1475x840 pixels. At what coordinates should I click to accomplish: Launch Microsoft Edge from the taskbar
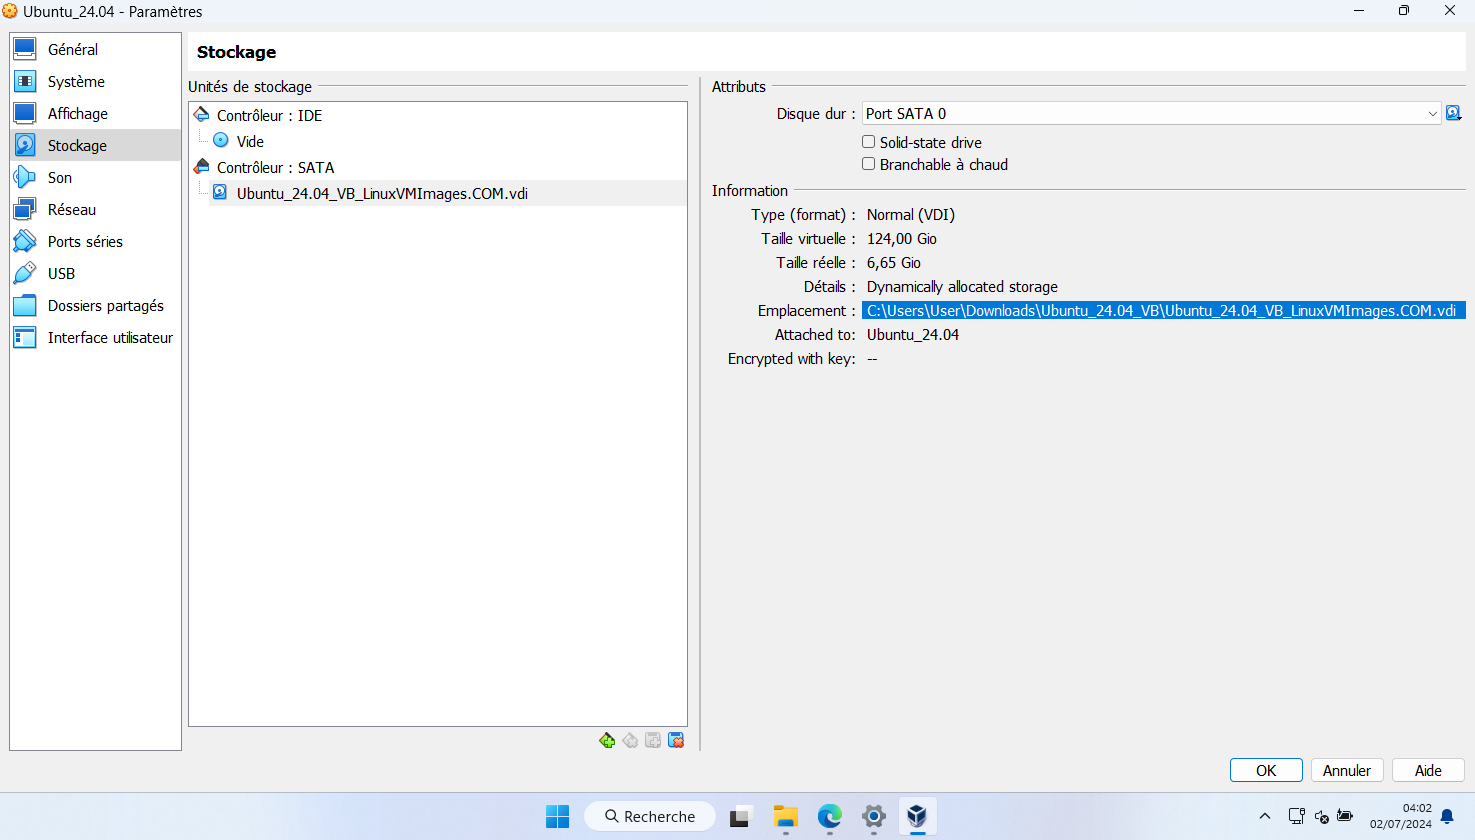(829, 816)
